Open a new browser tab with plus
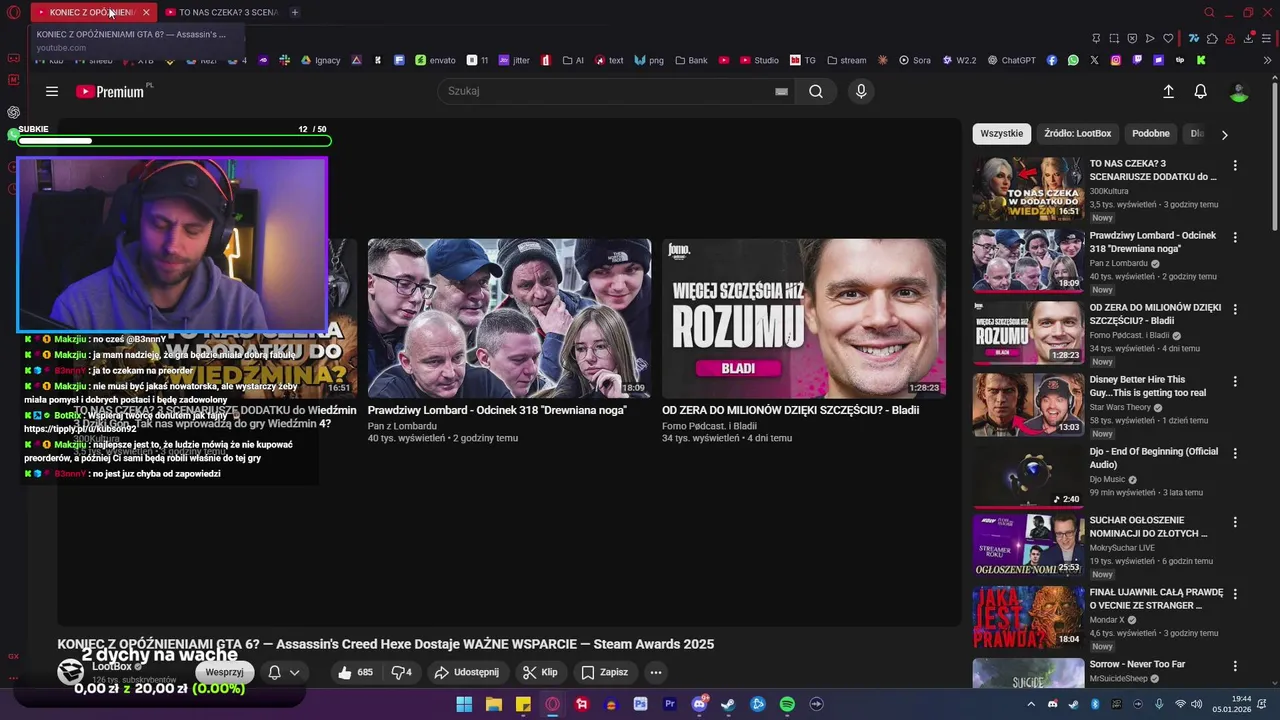The width and height of the screenshot is (1280, 720). point(294,12)
